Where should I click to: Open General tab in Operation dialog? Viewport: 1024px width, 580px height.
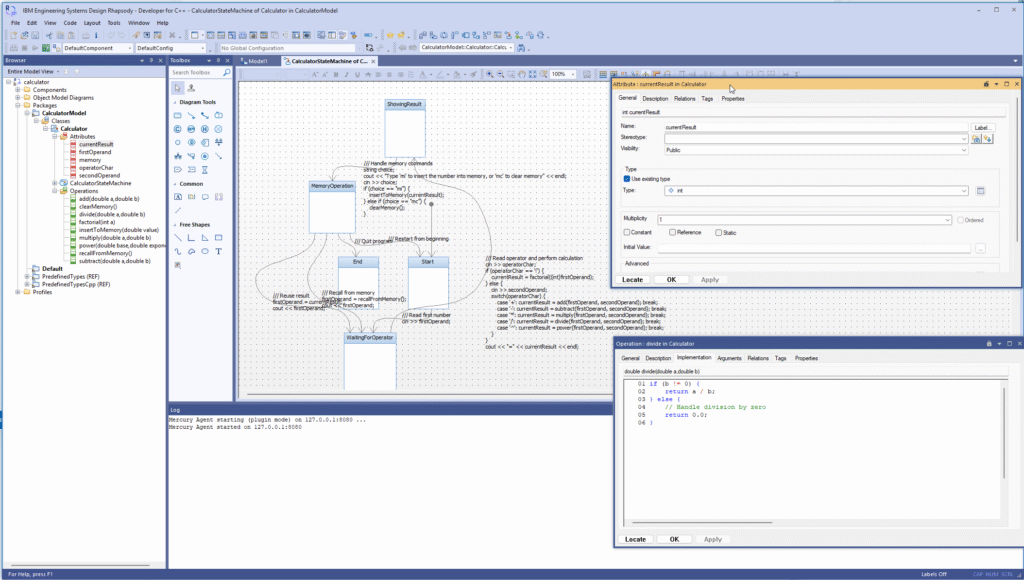[x=630, y=359]
